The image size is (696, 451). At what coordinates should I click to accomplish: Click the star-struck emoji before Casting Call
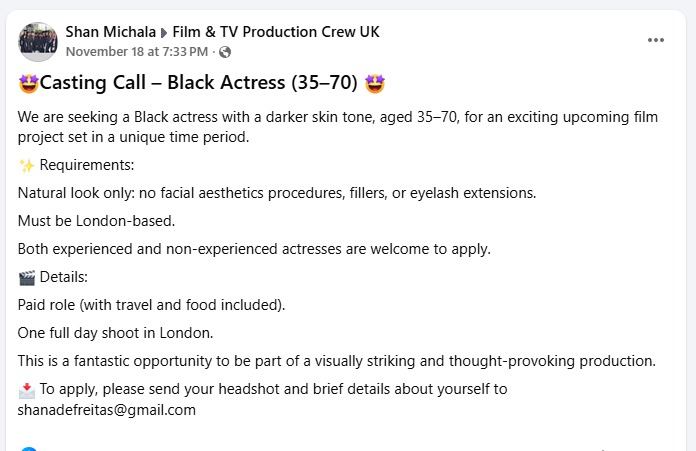(x=28, y=84)
